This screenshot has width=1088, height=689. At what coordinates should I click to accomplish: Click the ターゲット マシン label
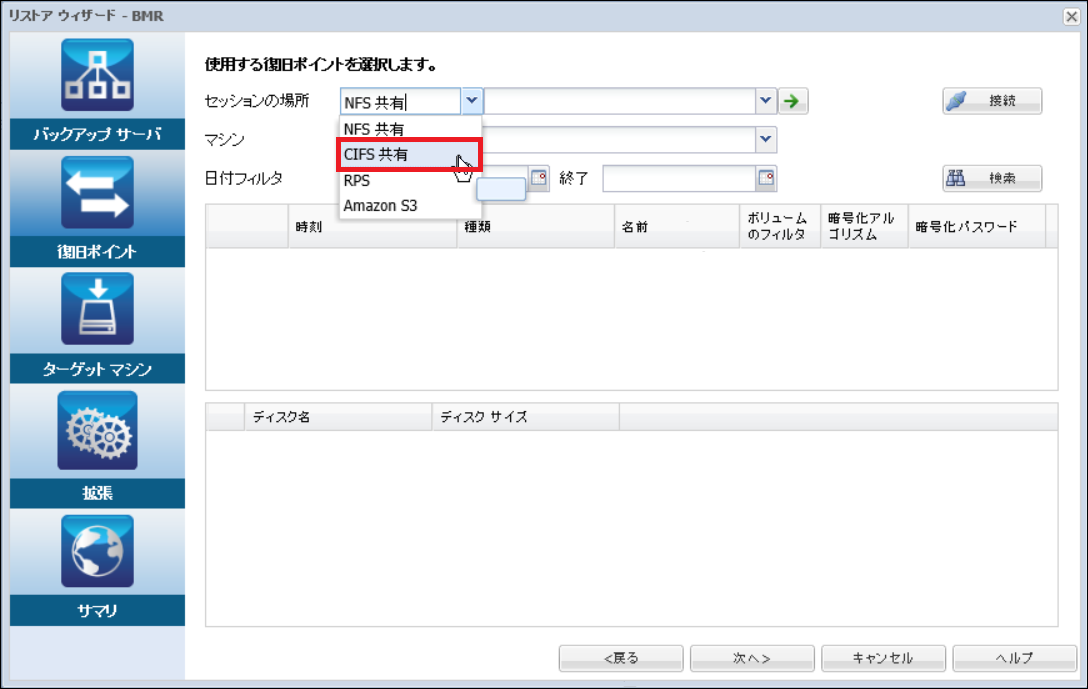point(97,369)
